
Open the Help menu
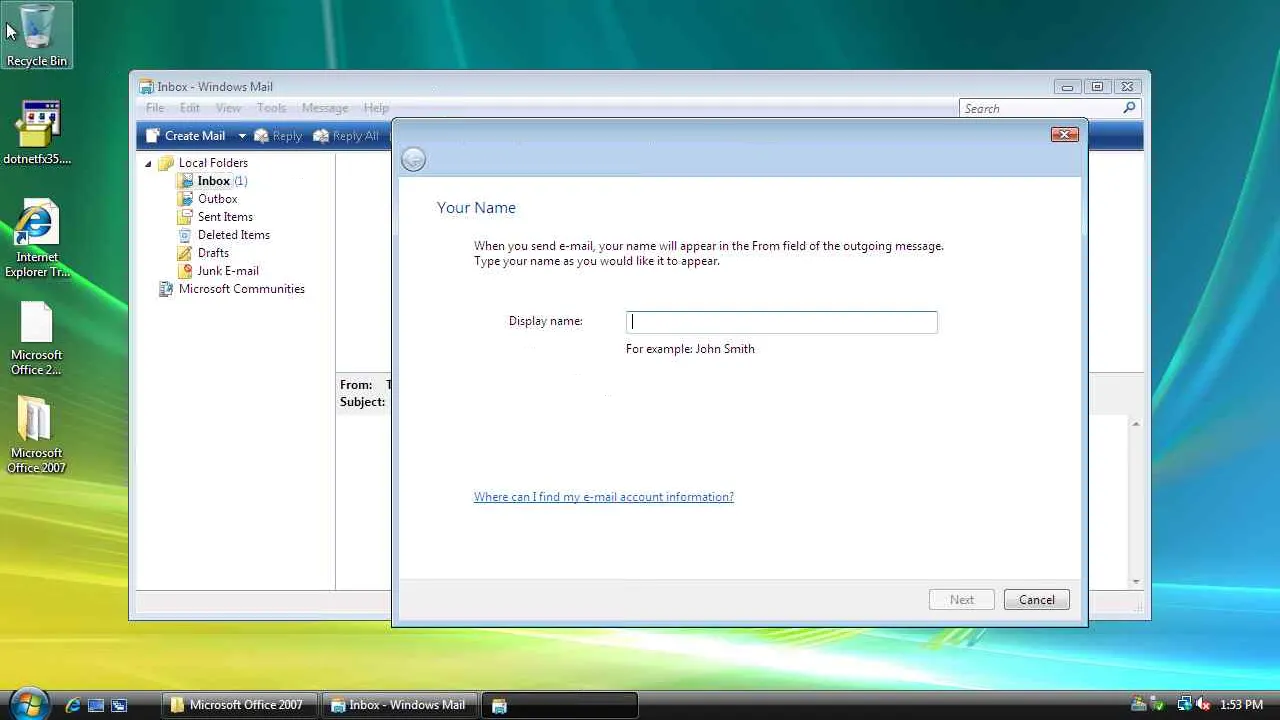click(x=376, y=108)
